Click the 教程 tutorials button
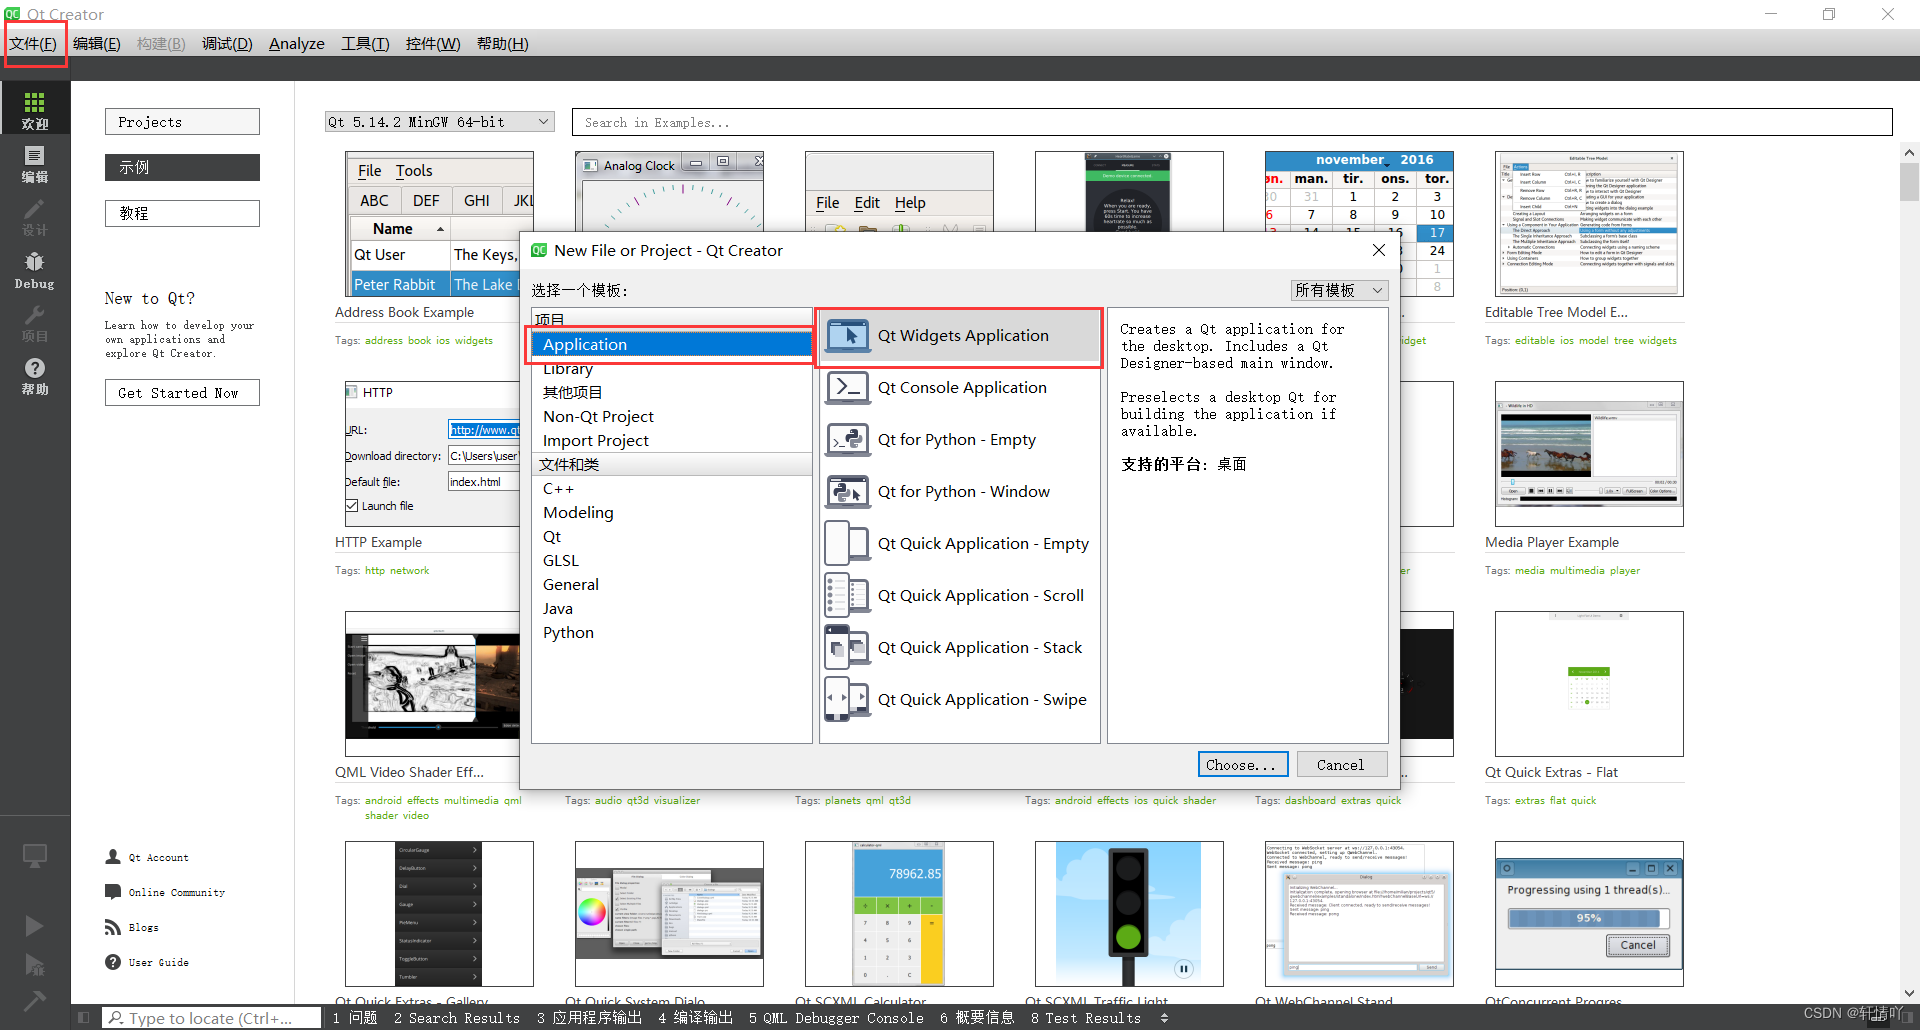 click(x=182, y=214)
